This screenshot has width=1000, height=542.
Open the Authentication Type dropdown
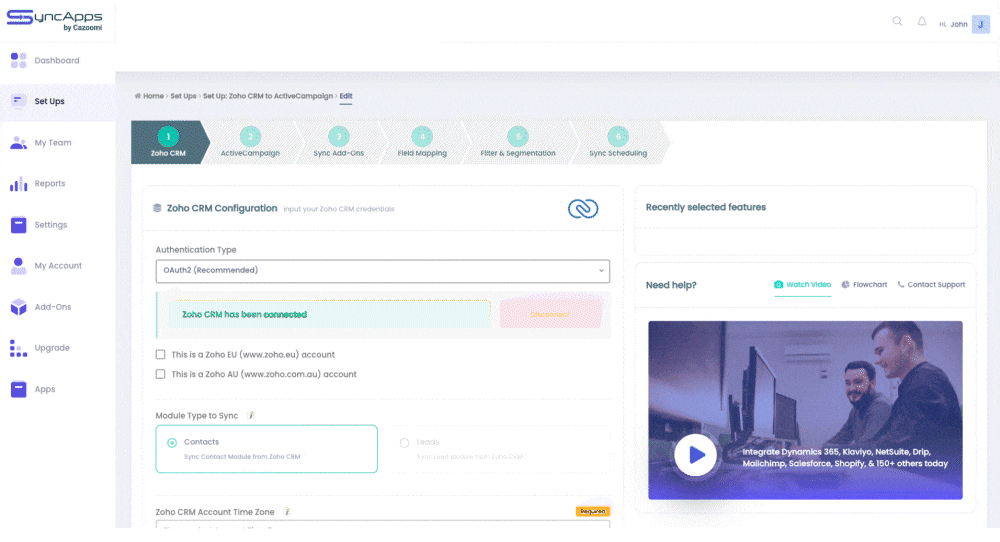(383, 271)
